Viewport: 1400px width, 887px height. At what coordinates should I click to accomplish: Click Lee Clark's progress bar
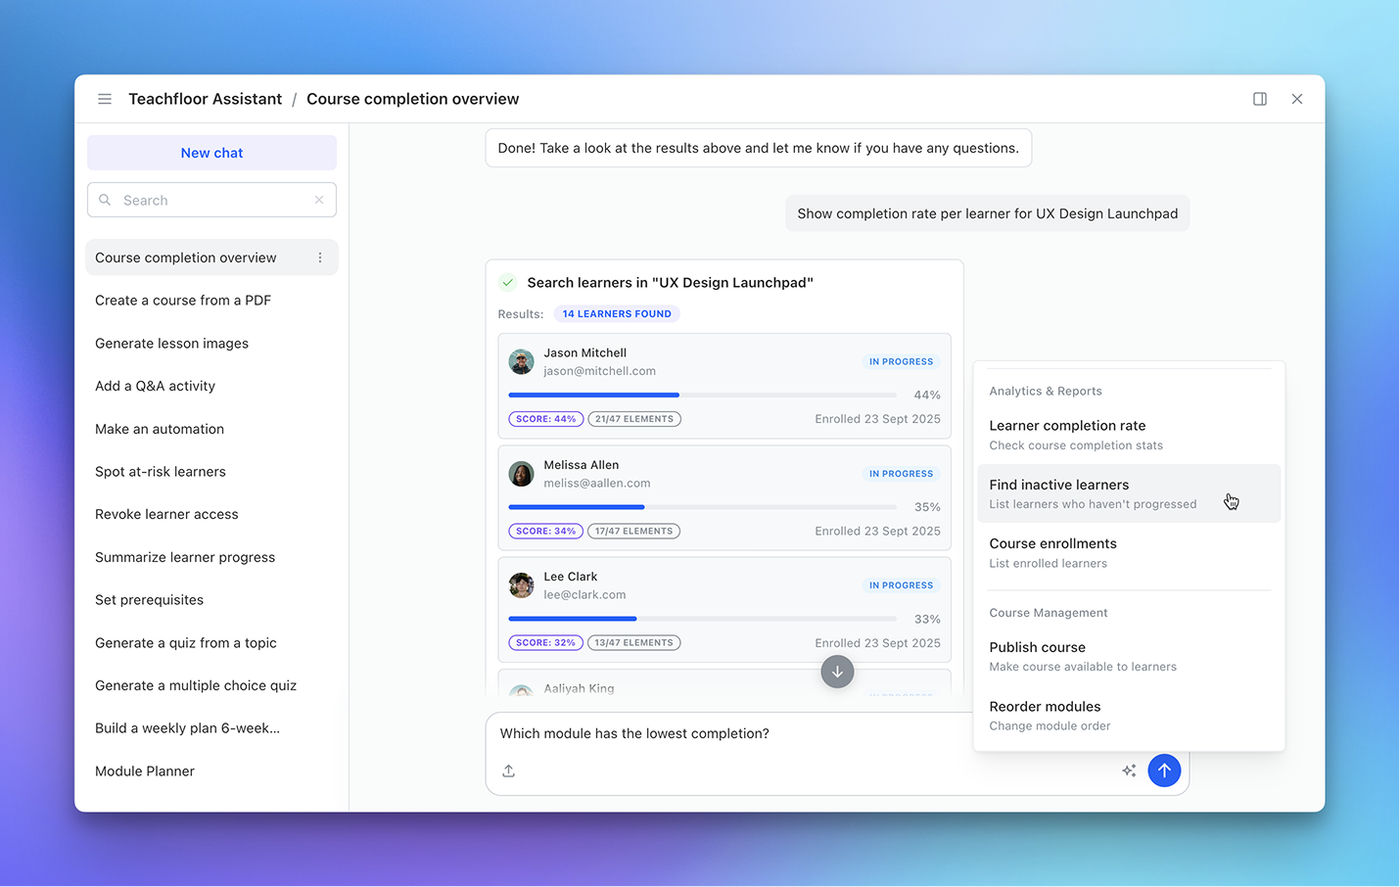coord(703,619)
